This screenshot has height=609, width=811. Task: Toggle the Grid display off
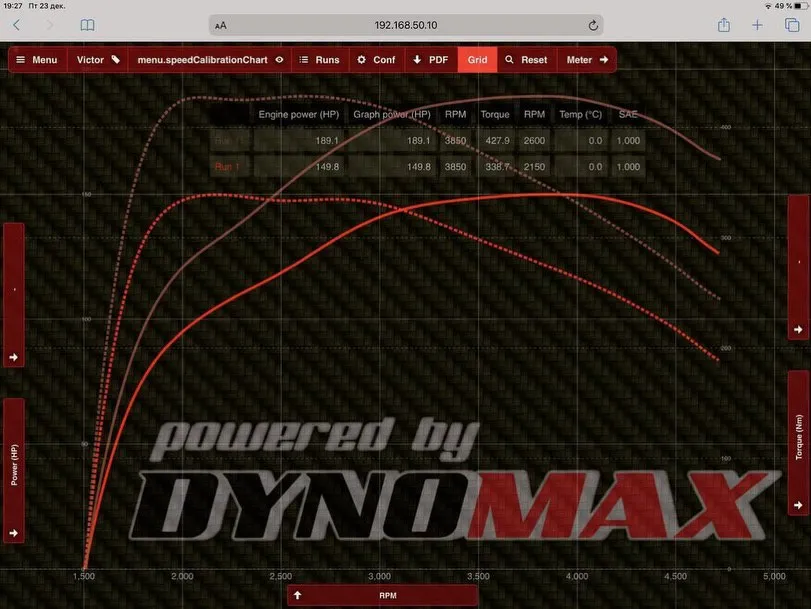[x=478, y=60]
